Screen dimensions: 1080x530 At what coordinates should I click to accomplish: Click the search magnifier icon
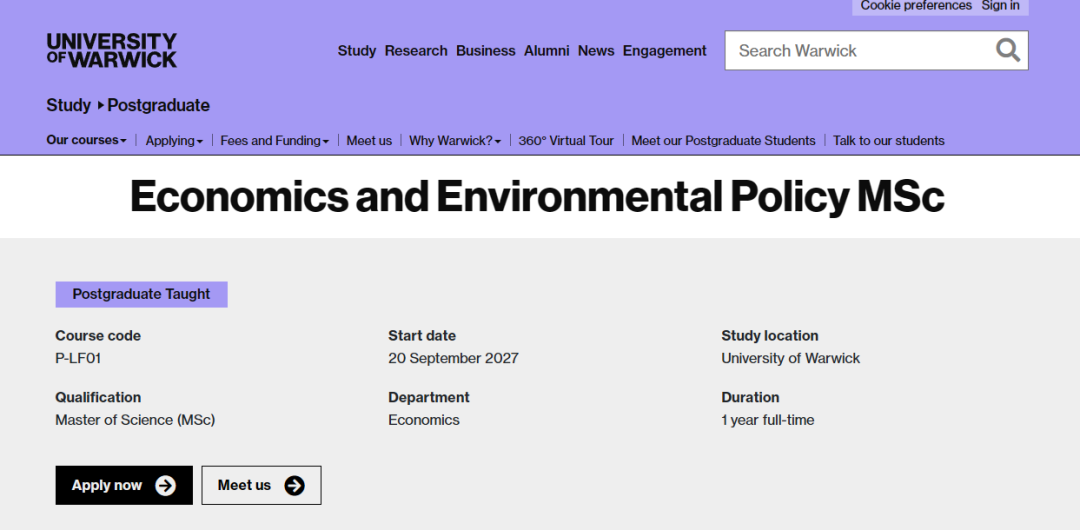click(1008, 50)
